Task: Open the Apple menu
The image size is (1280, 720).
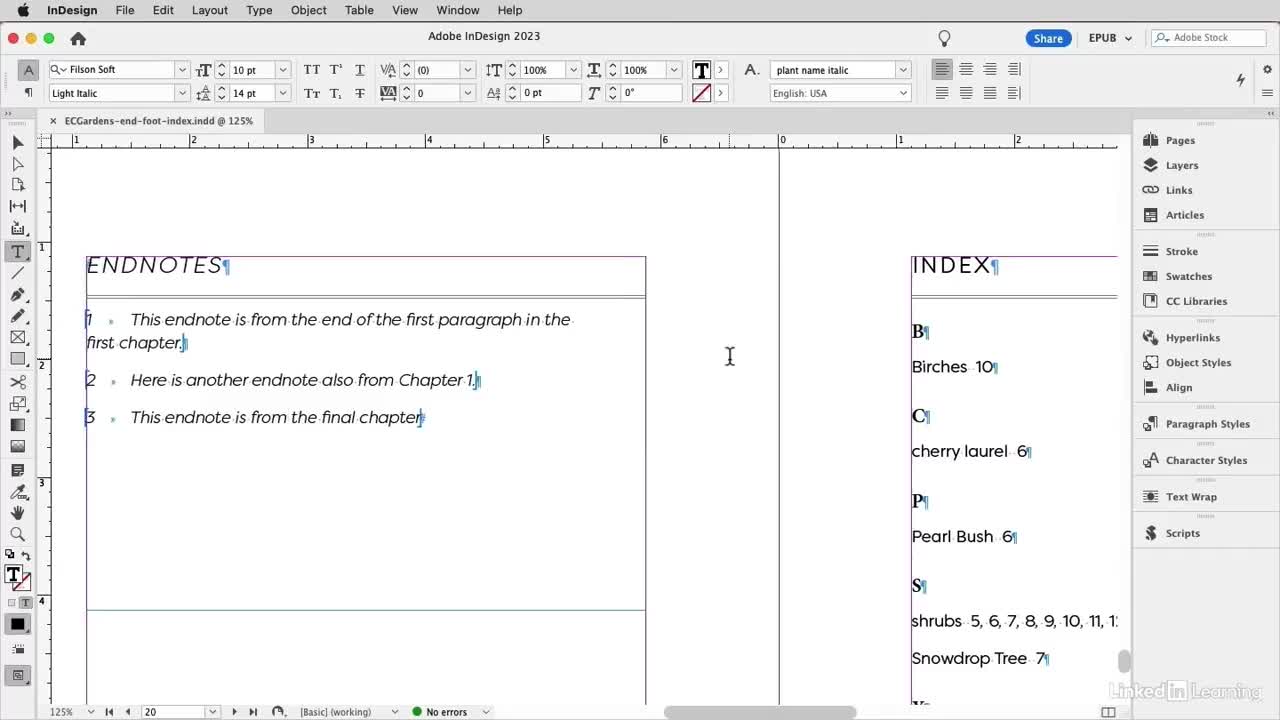Action: click(22, 10)
